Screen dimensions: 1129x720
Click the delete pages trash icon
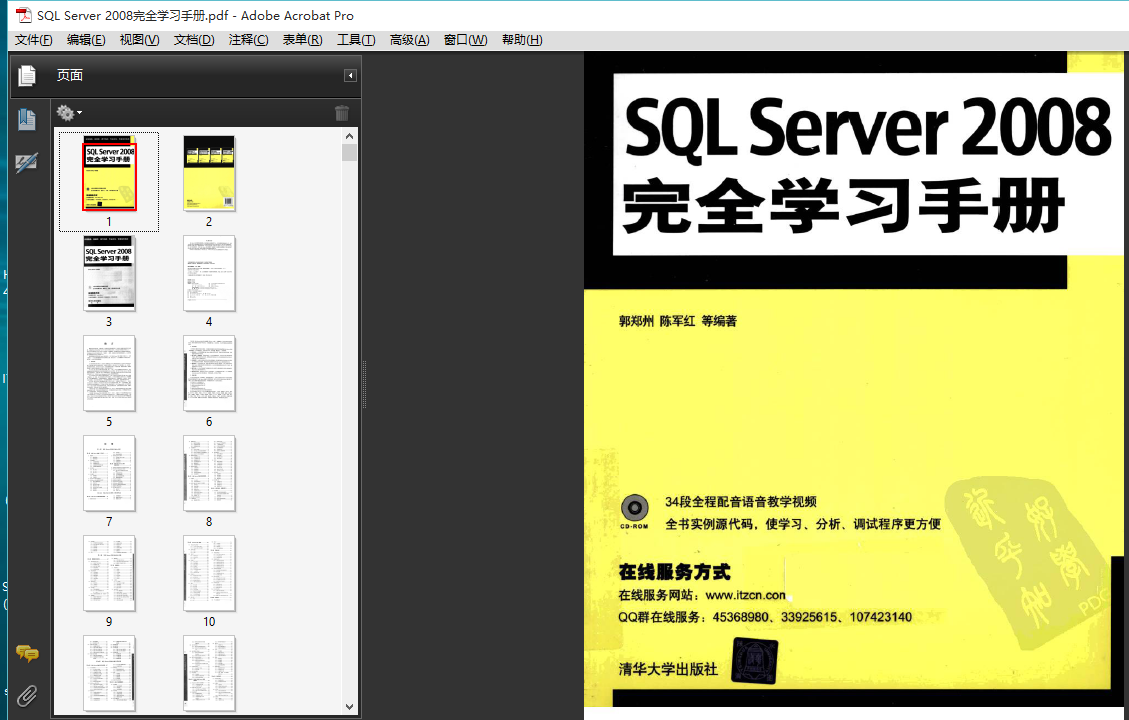coord(342,113)
